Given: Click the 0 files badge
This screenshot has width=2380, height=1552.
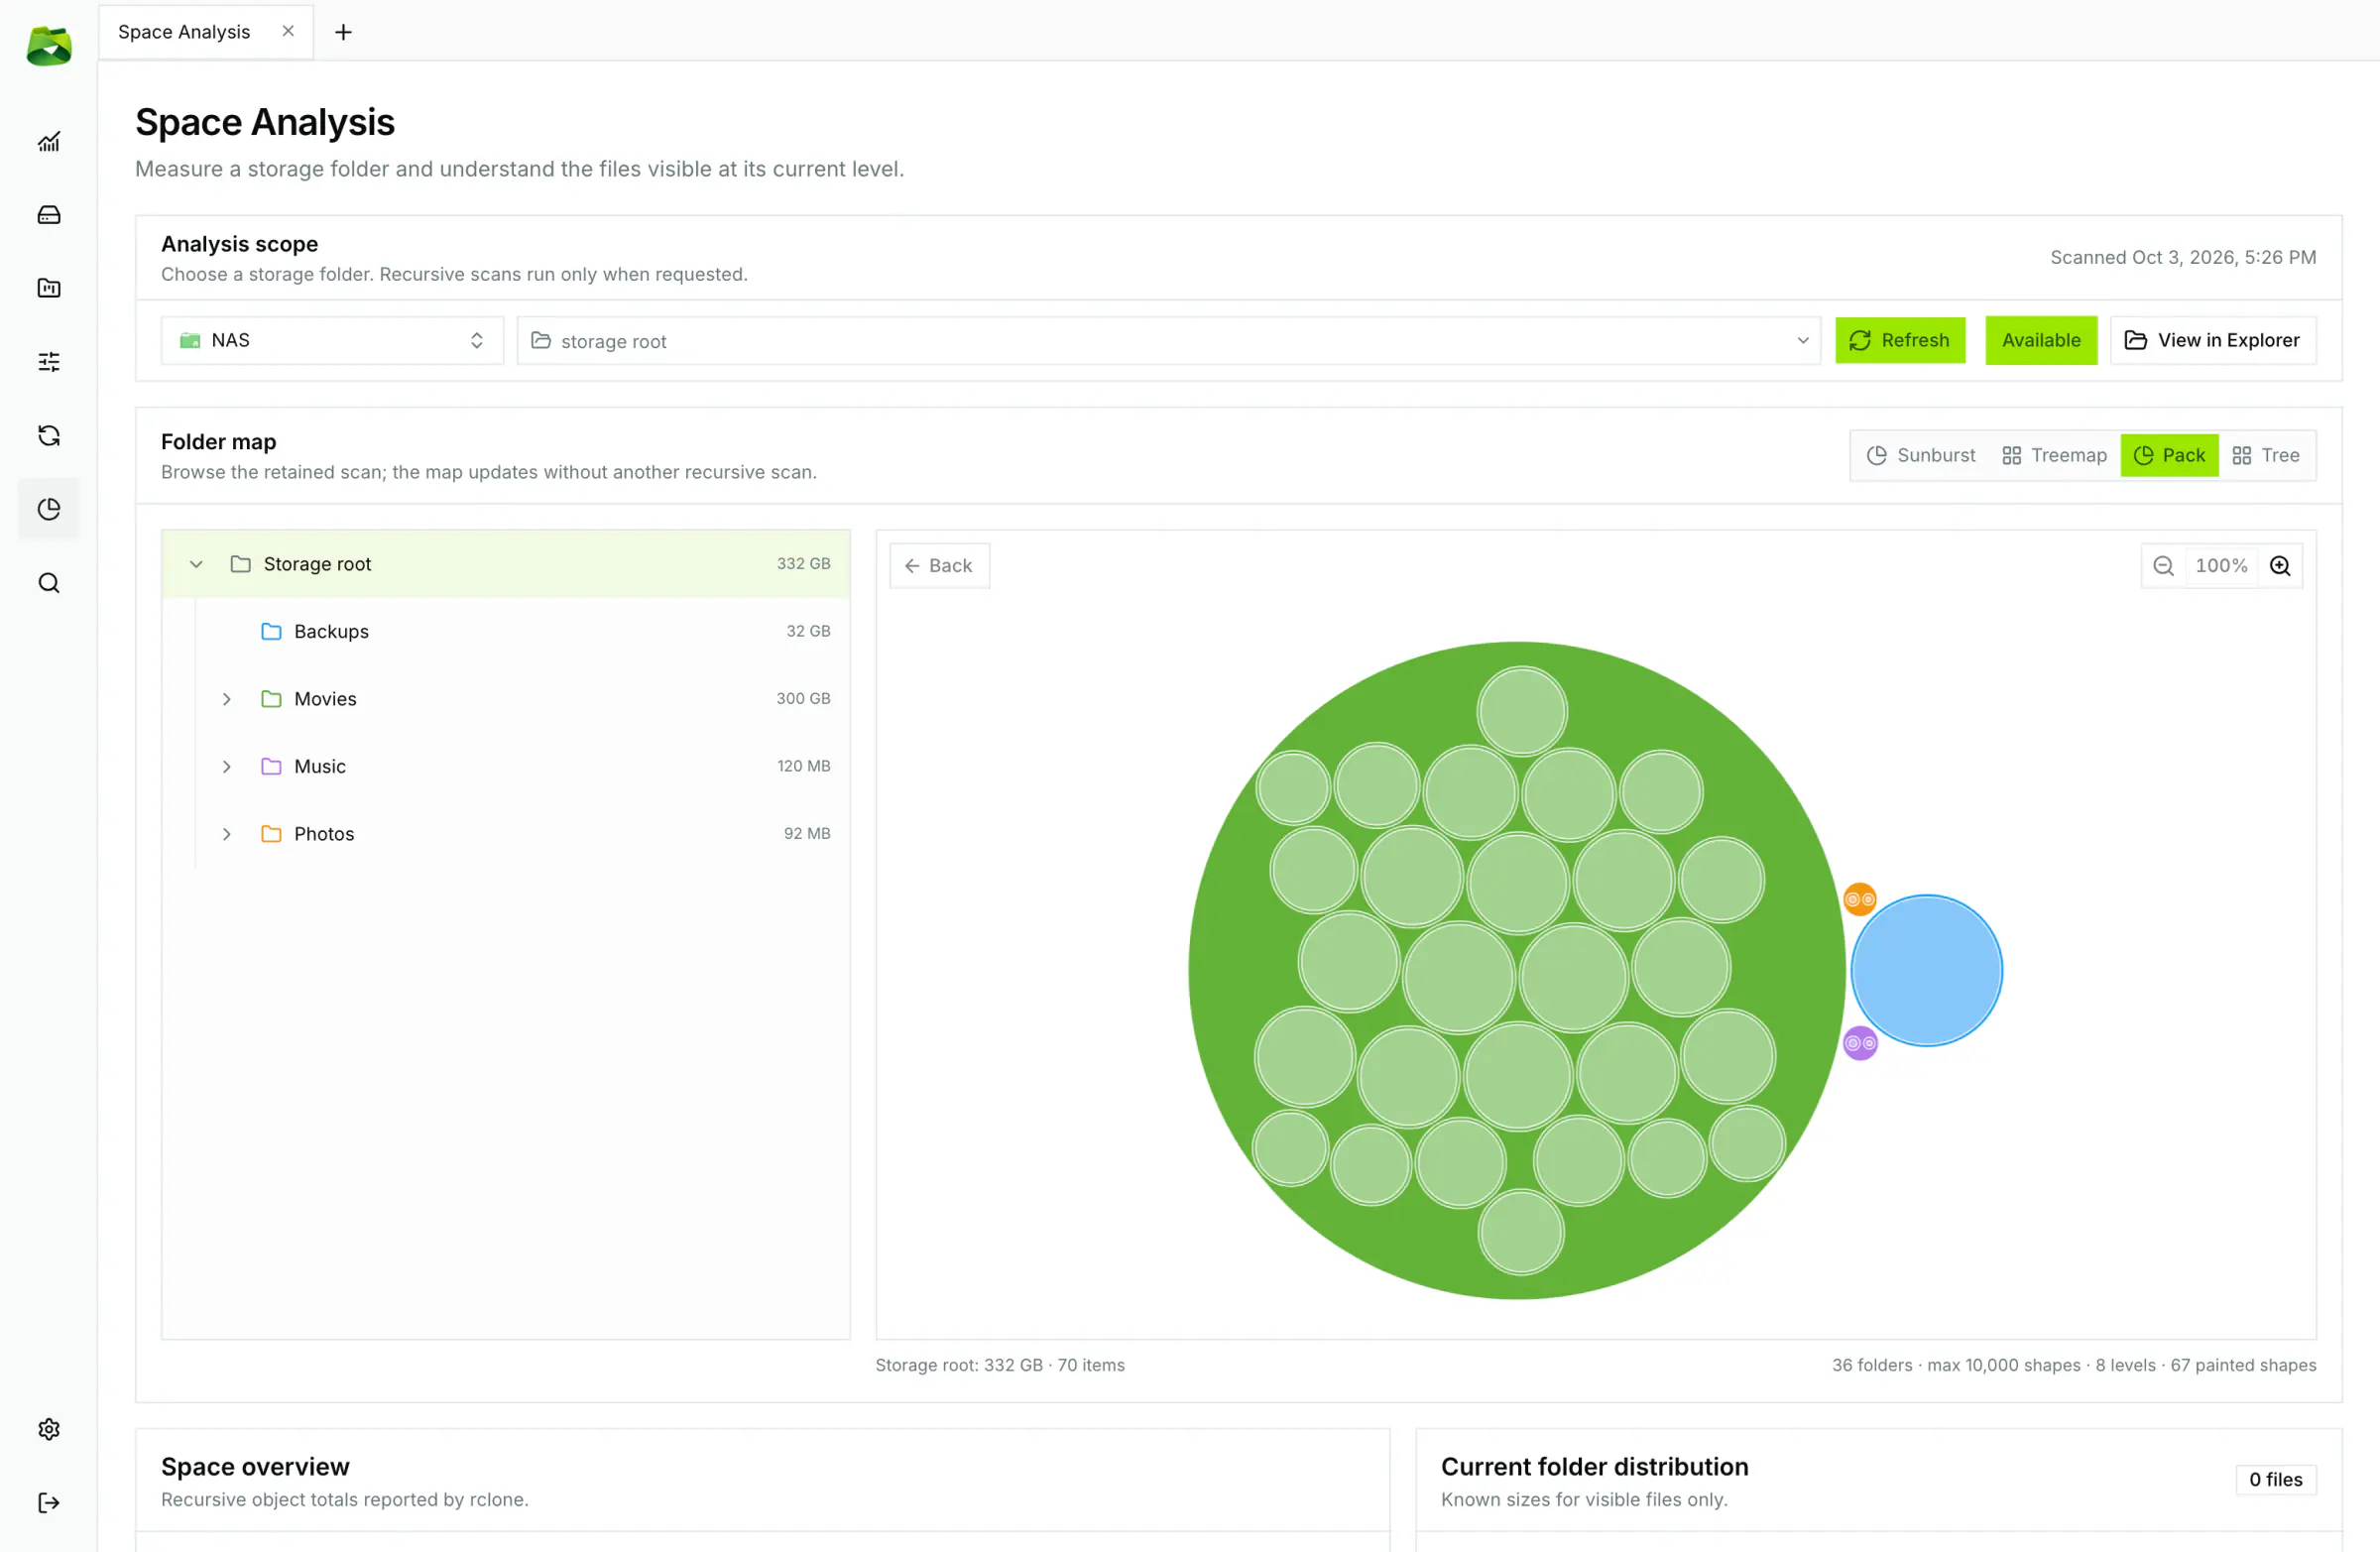Looking at the screenshot, I should click(x=2275, y=1479).
